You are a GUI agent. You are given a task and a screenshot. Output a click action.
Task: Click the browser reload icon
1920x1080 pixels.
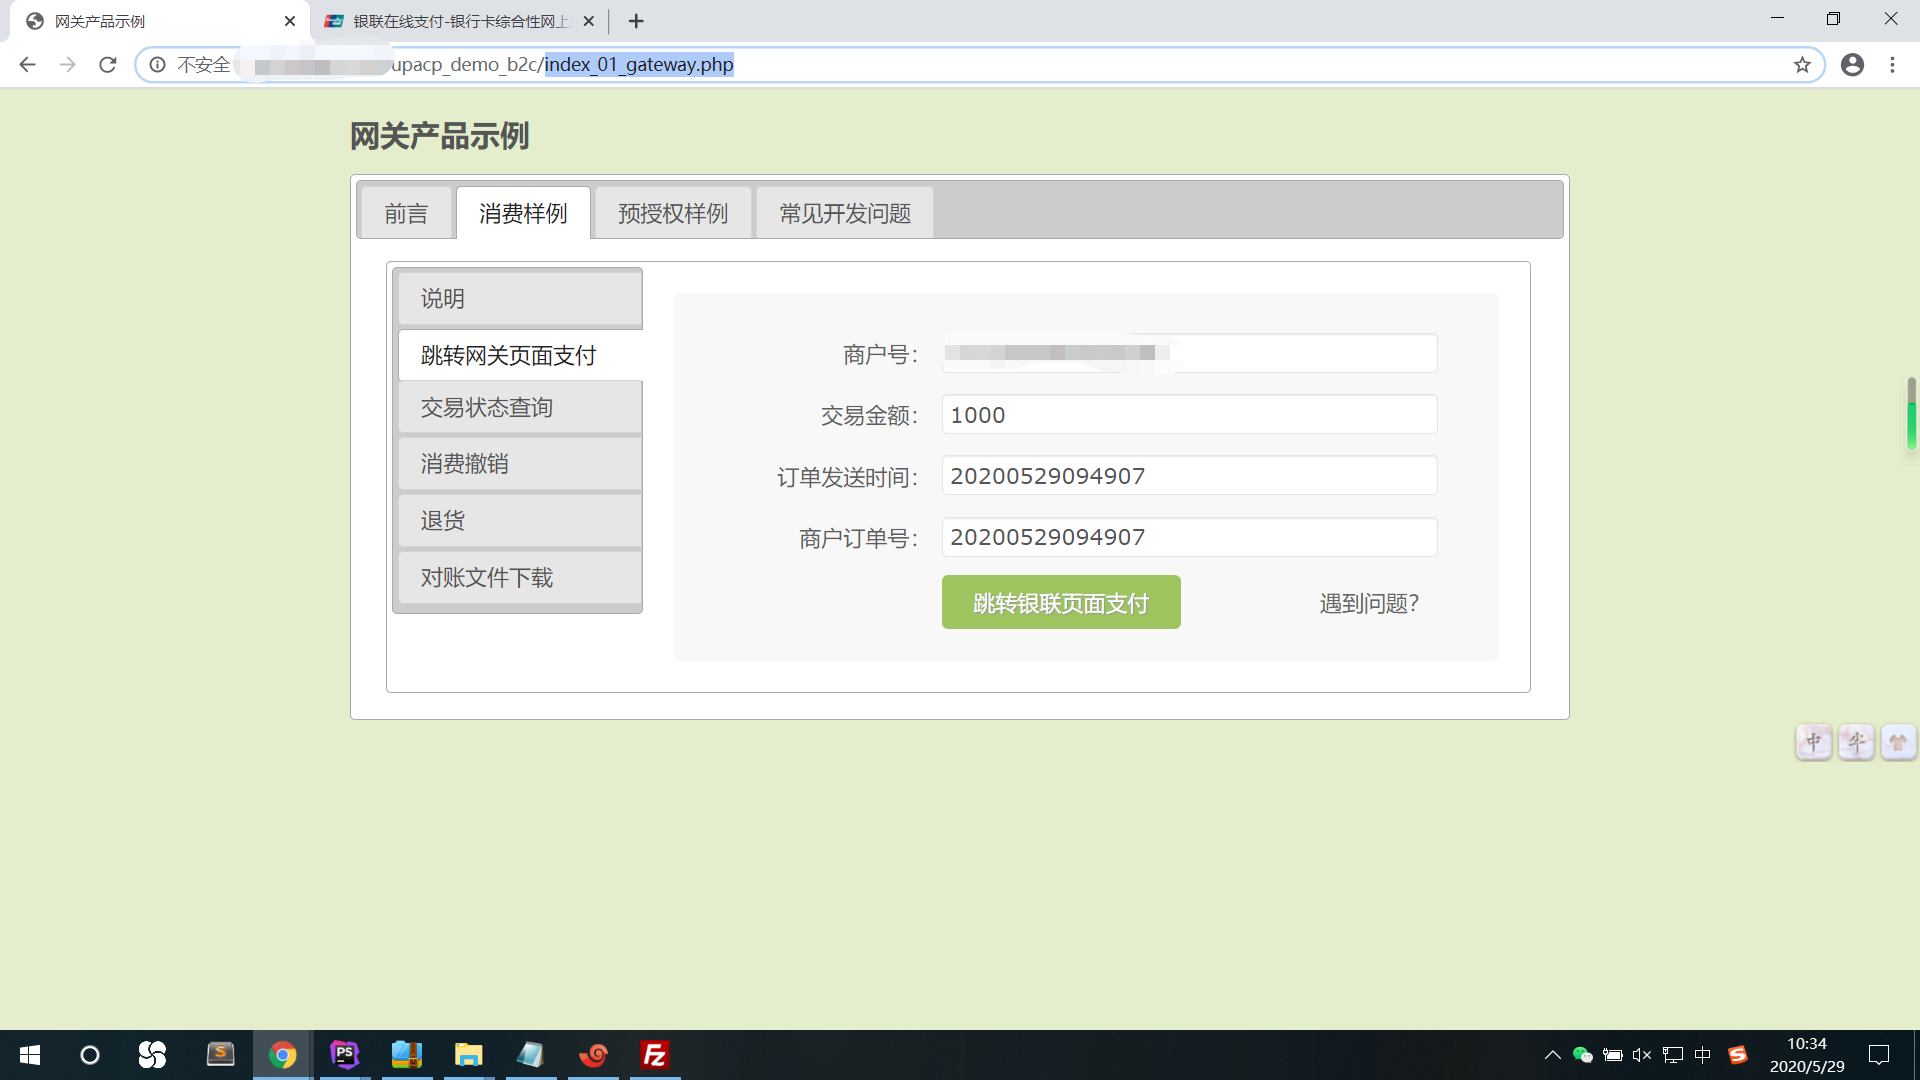(108, 65)
